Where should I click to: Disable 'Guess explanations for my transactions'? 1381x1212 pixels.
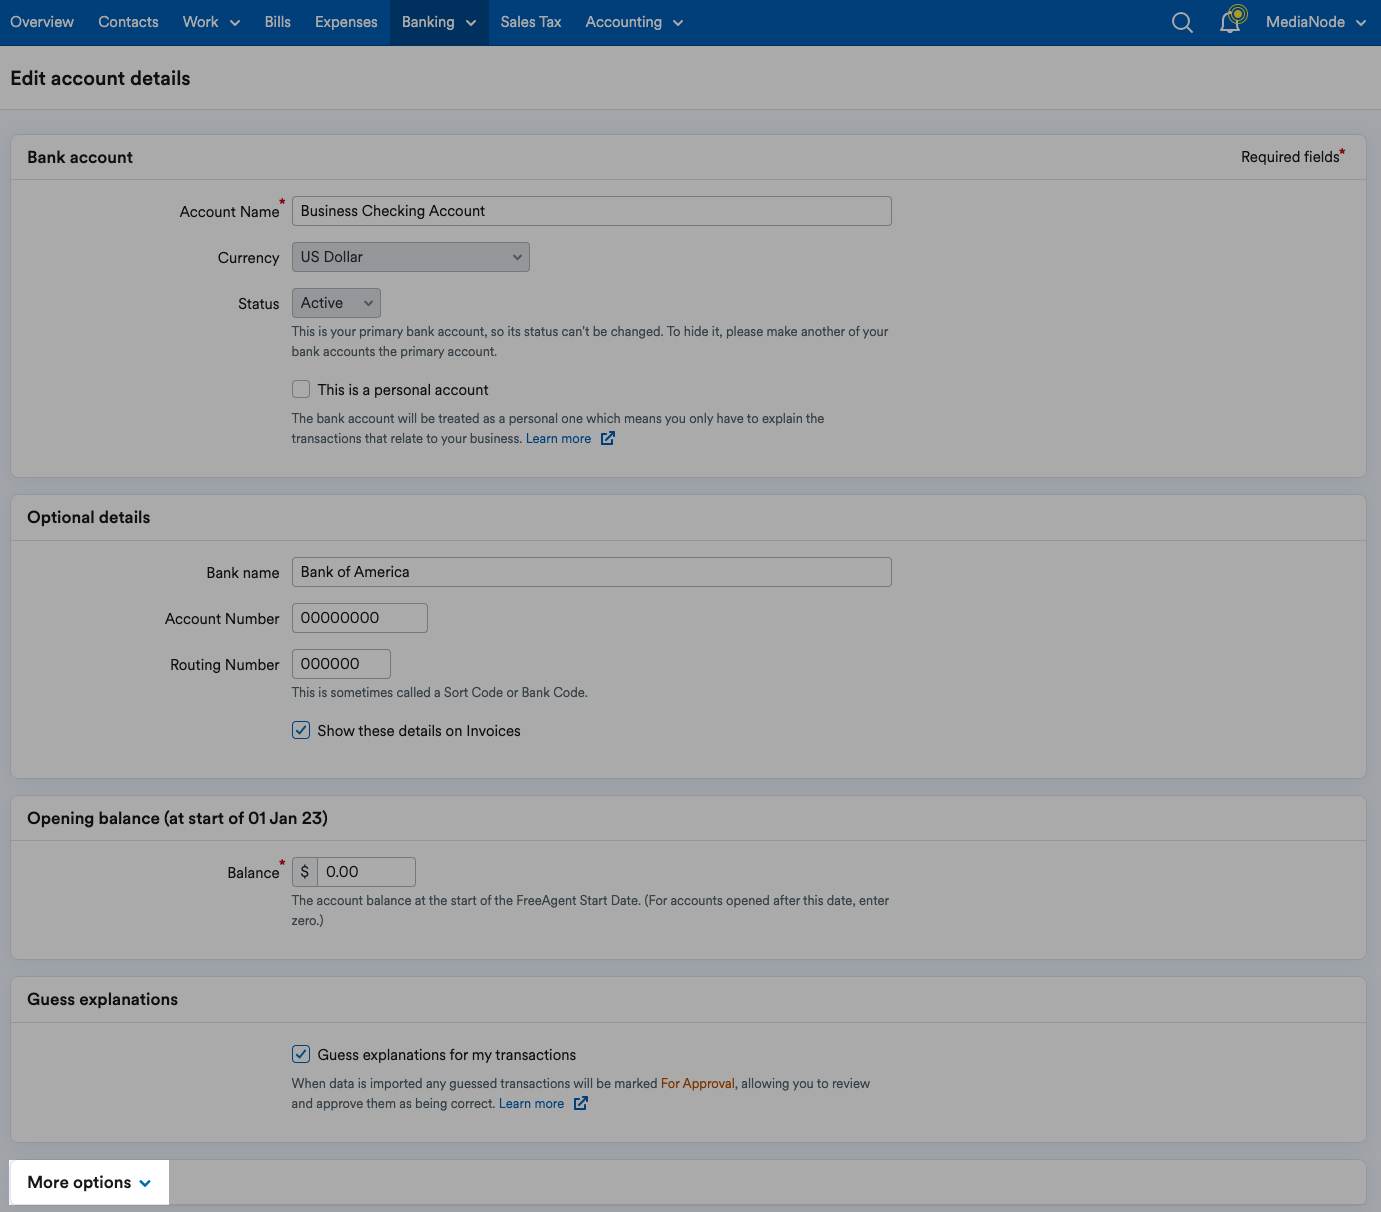(301, 1054)
